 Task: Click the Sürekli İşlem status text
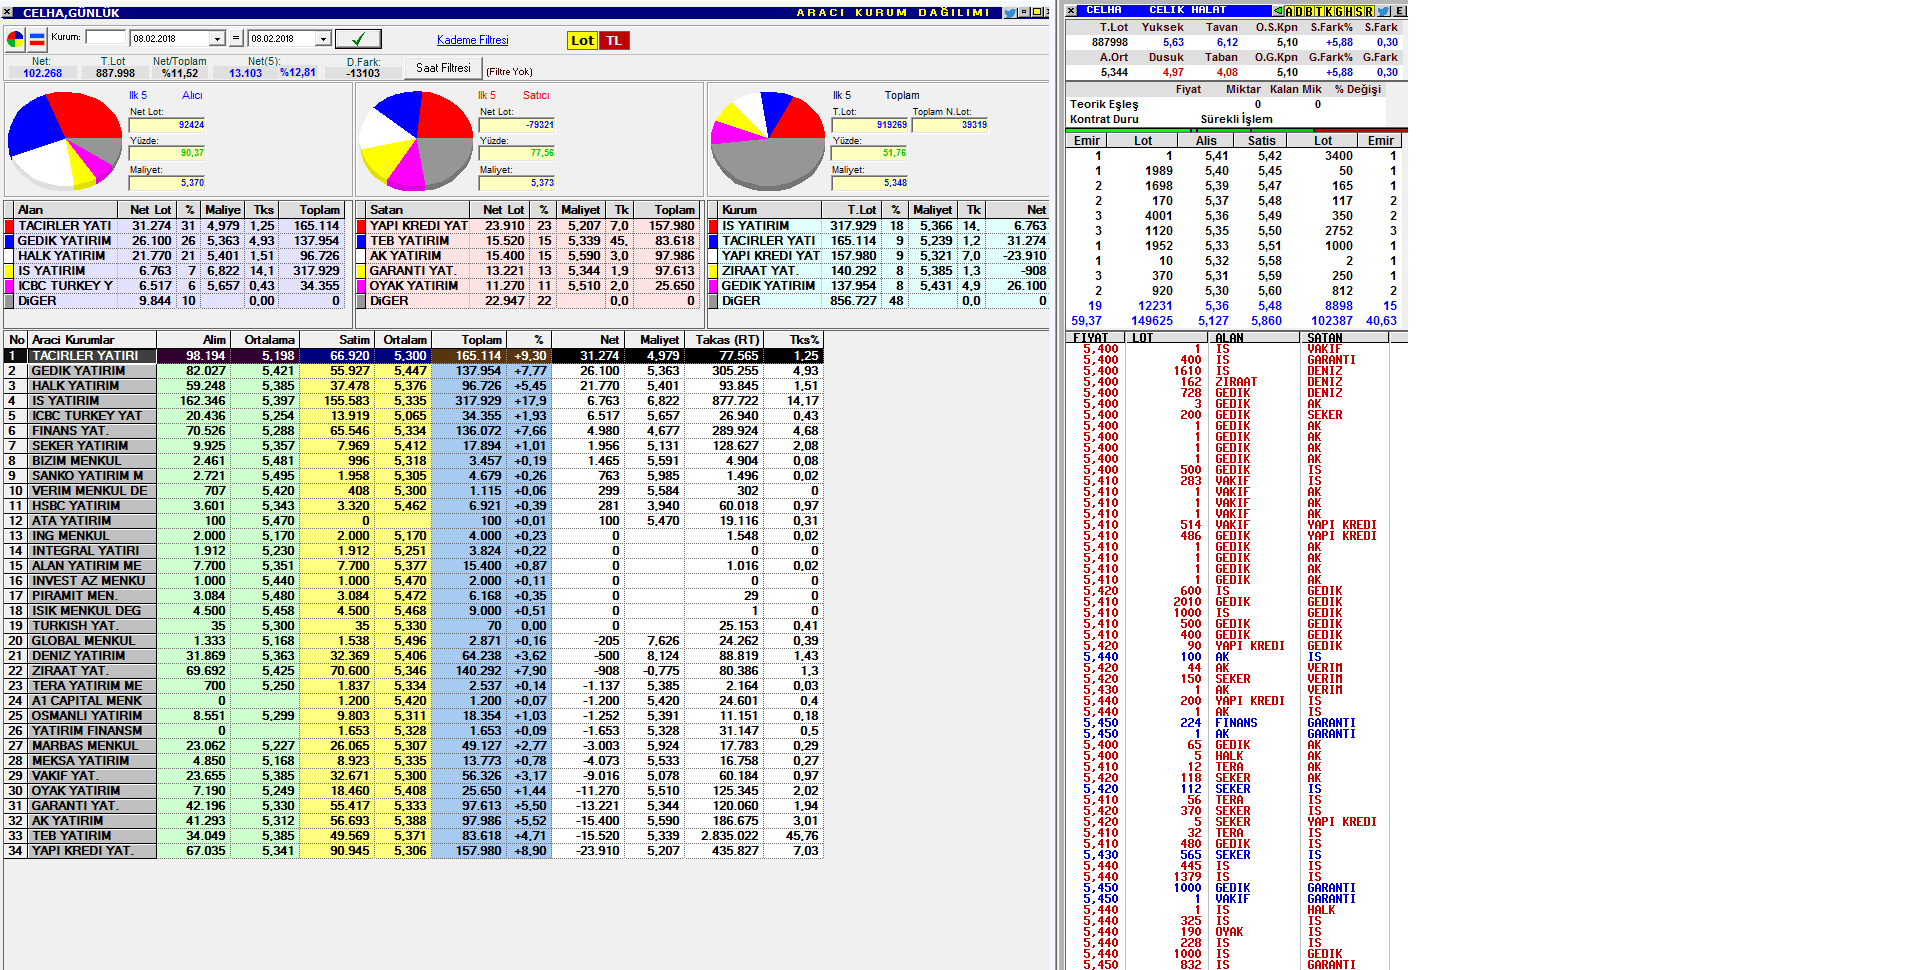(1236, 119)
